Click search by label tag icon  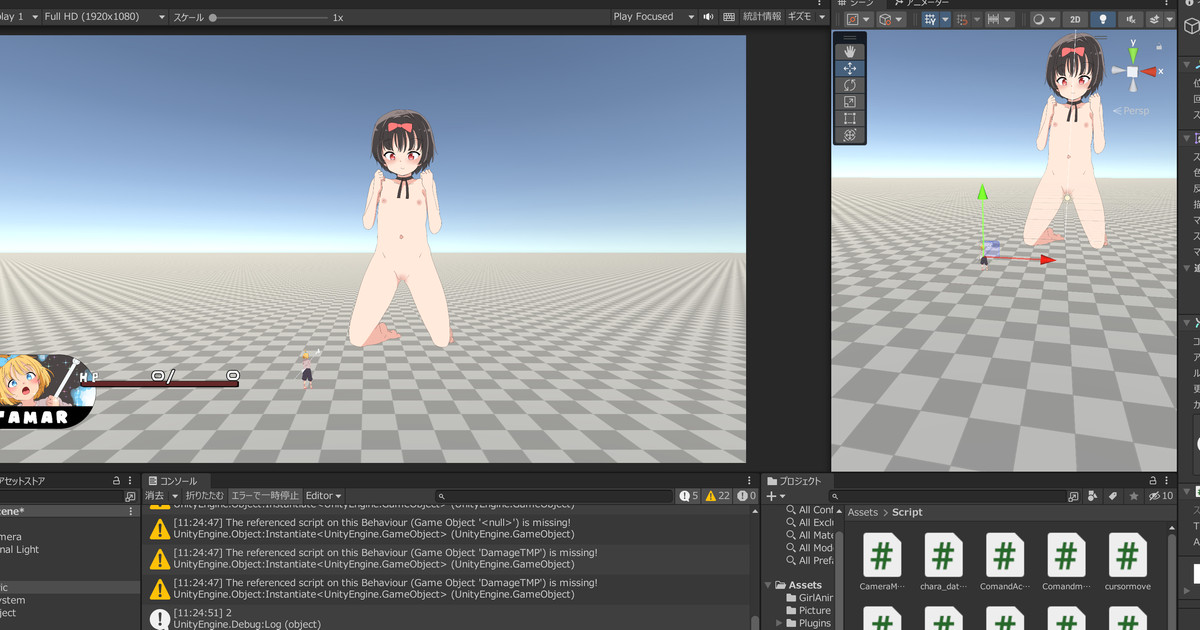(x=1112, y=496)
